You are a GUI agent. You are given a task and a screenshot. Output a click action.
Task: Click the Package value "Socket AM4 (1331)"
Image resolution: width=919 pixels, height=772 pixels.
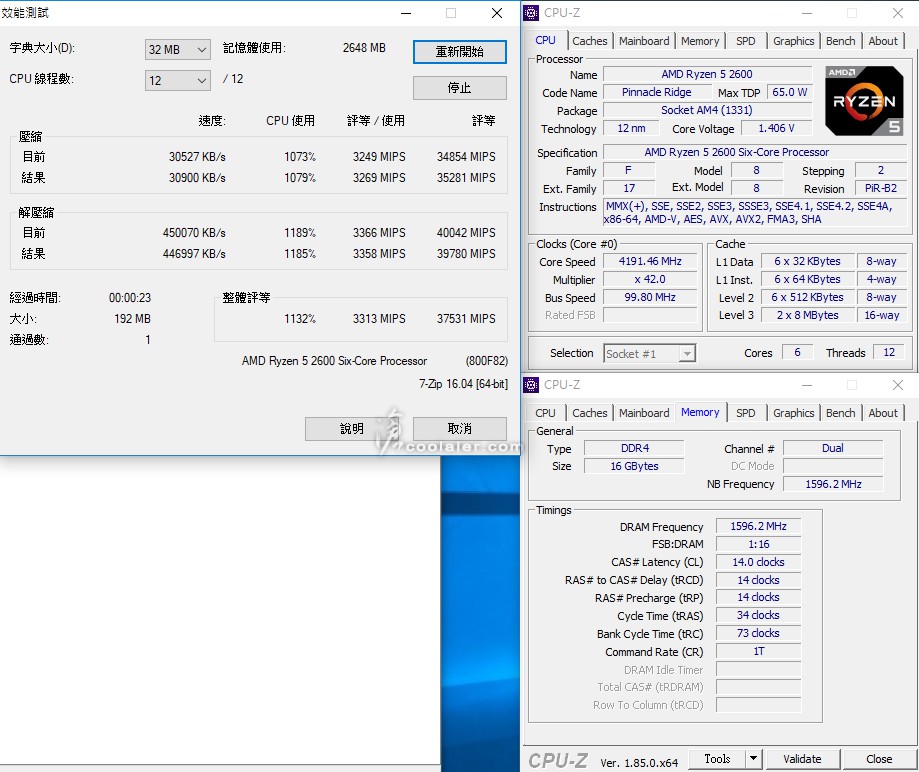coord(707,110)
